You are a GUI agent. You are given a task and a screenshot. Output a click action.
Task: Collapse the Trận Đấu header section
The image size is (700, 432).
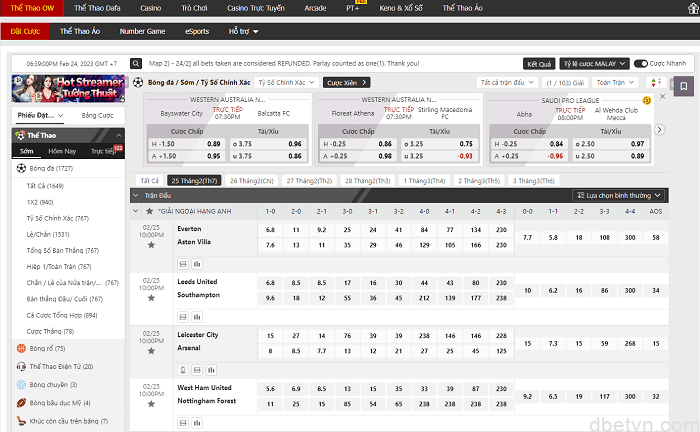[136, 195]
